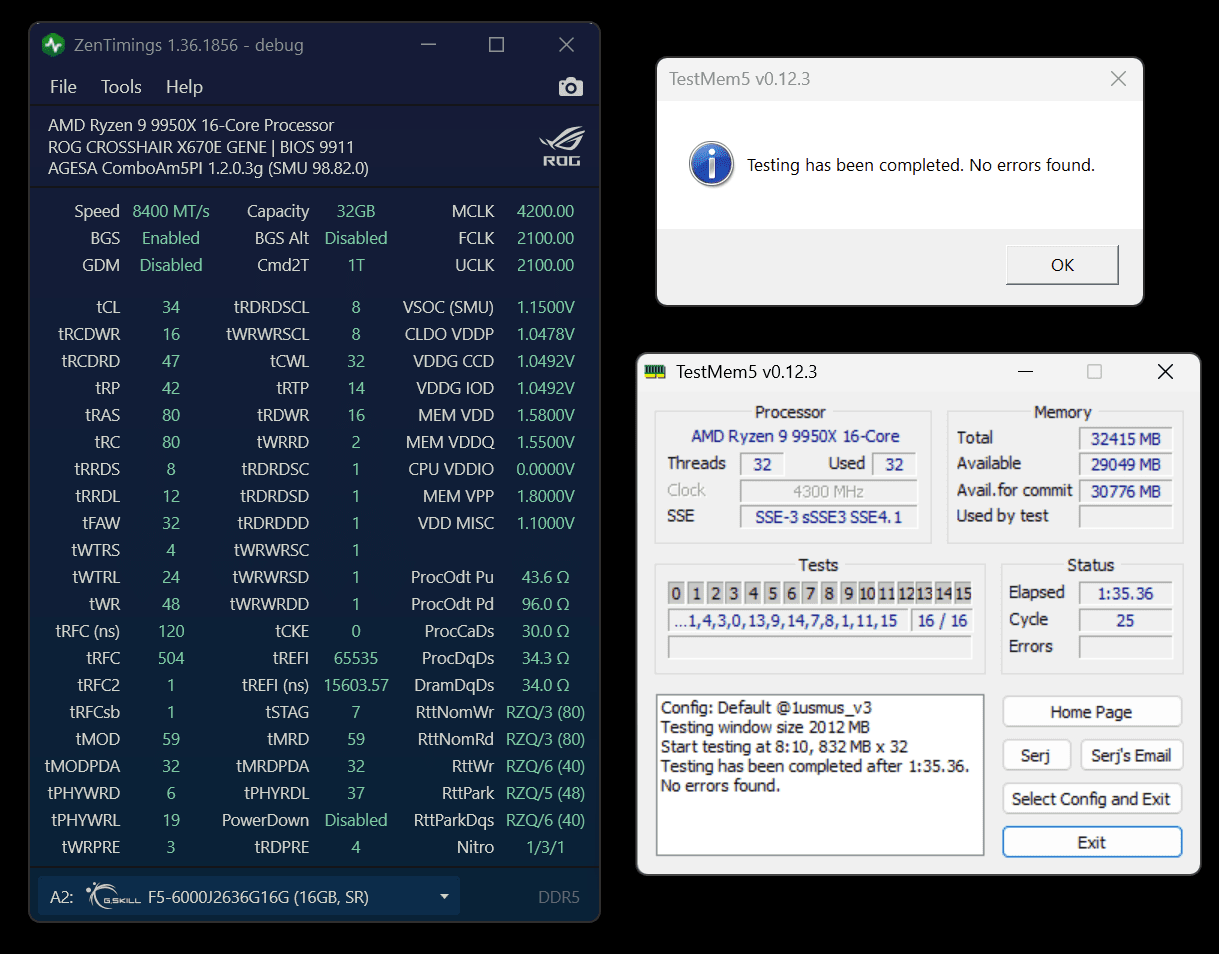Close the ZenTimings window
Image resolution: width=1219 pixels, height=954 pixels.
click(x=566, y=45)
